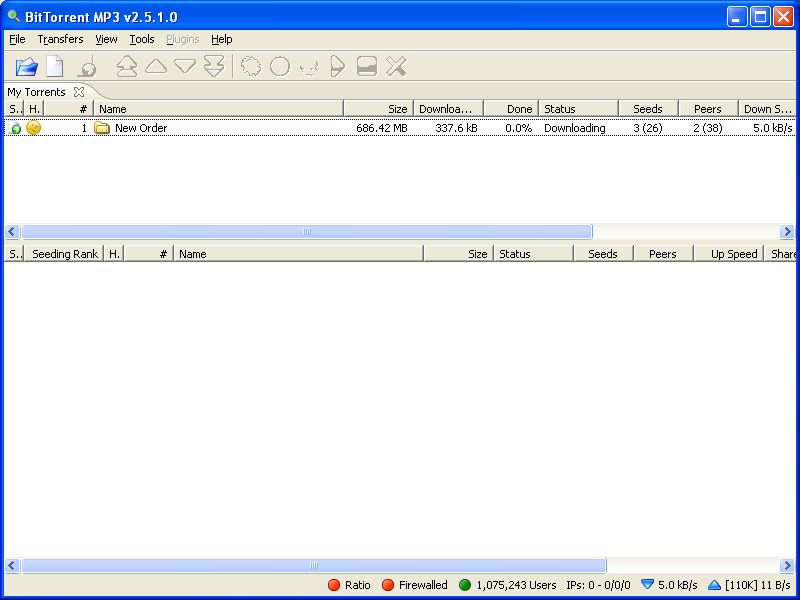
Task: Click the red Firewalled status indicator
Action: tap(388, 585)
